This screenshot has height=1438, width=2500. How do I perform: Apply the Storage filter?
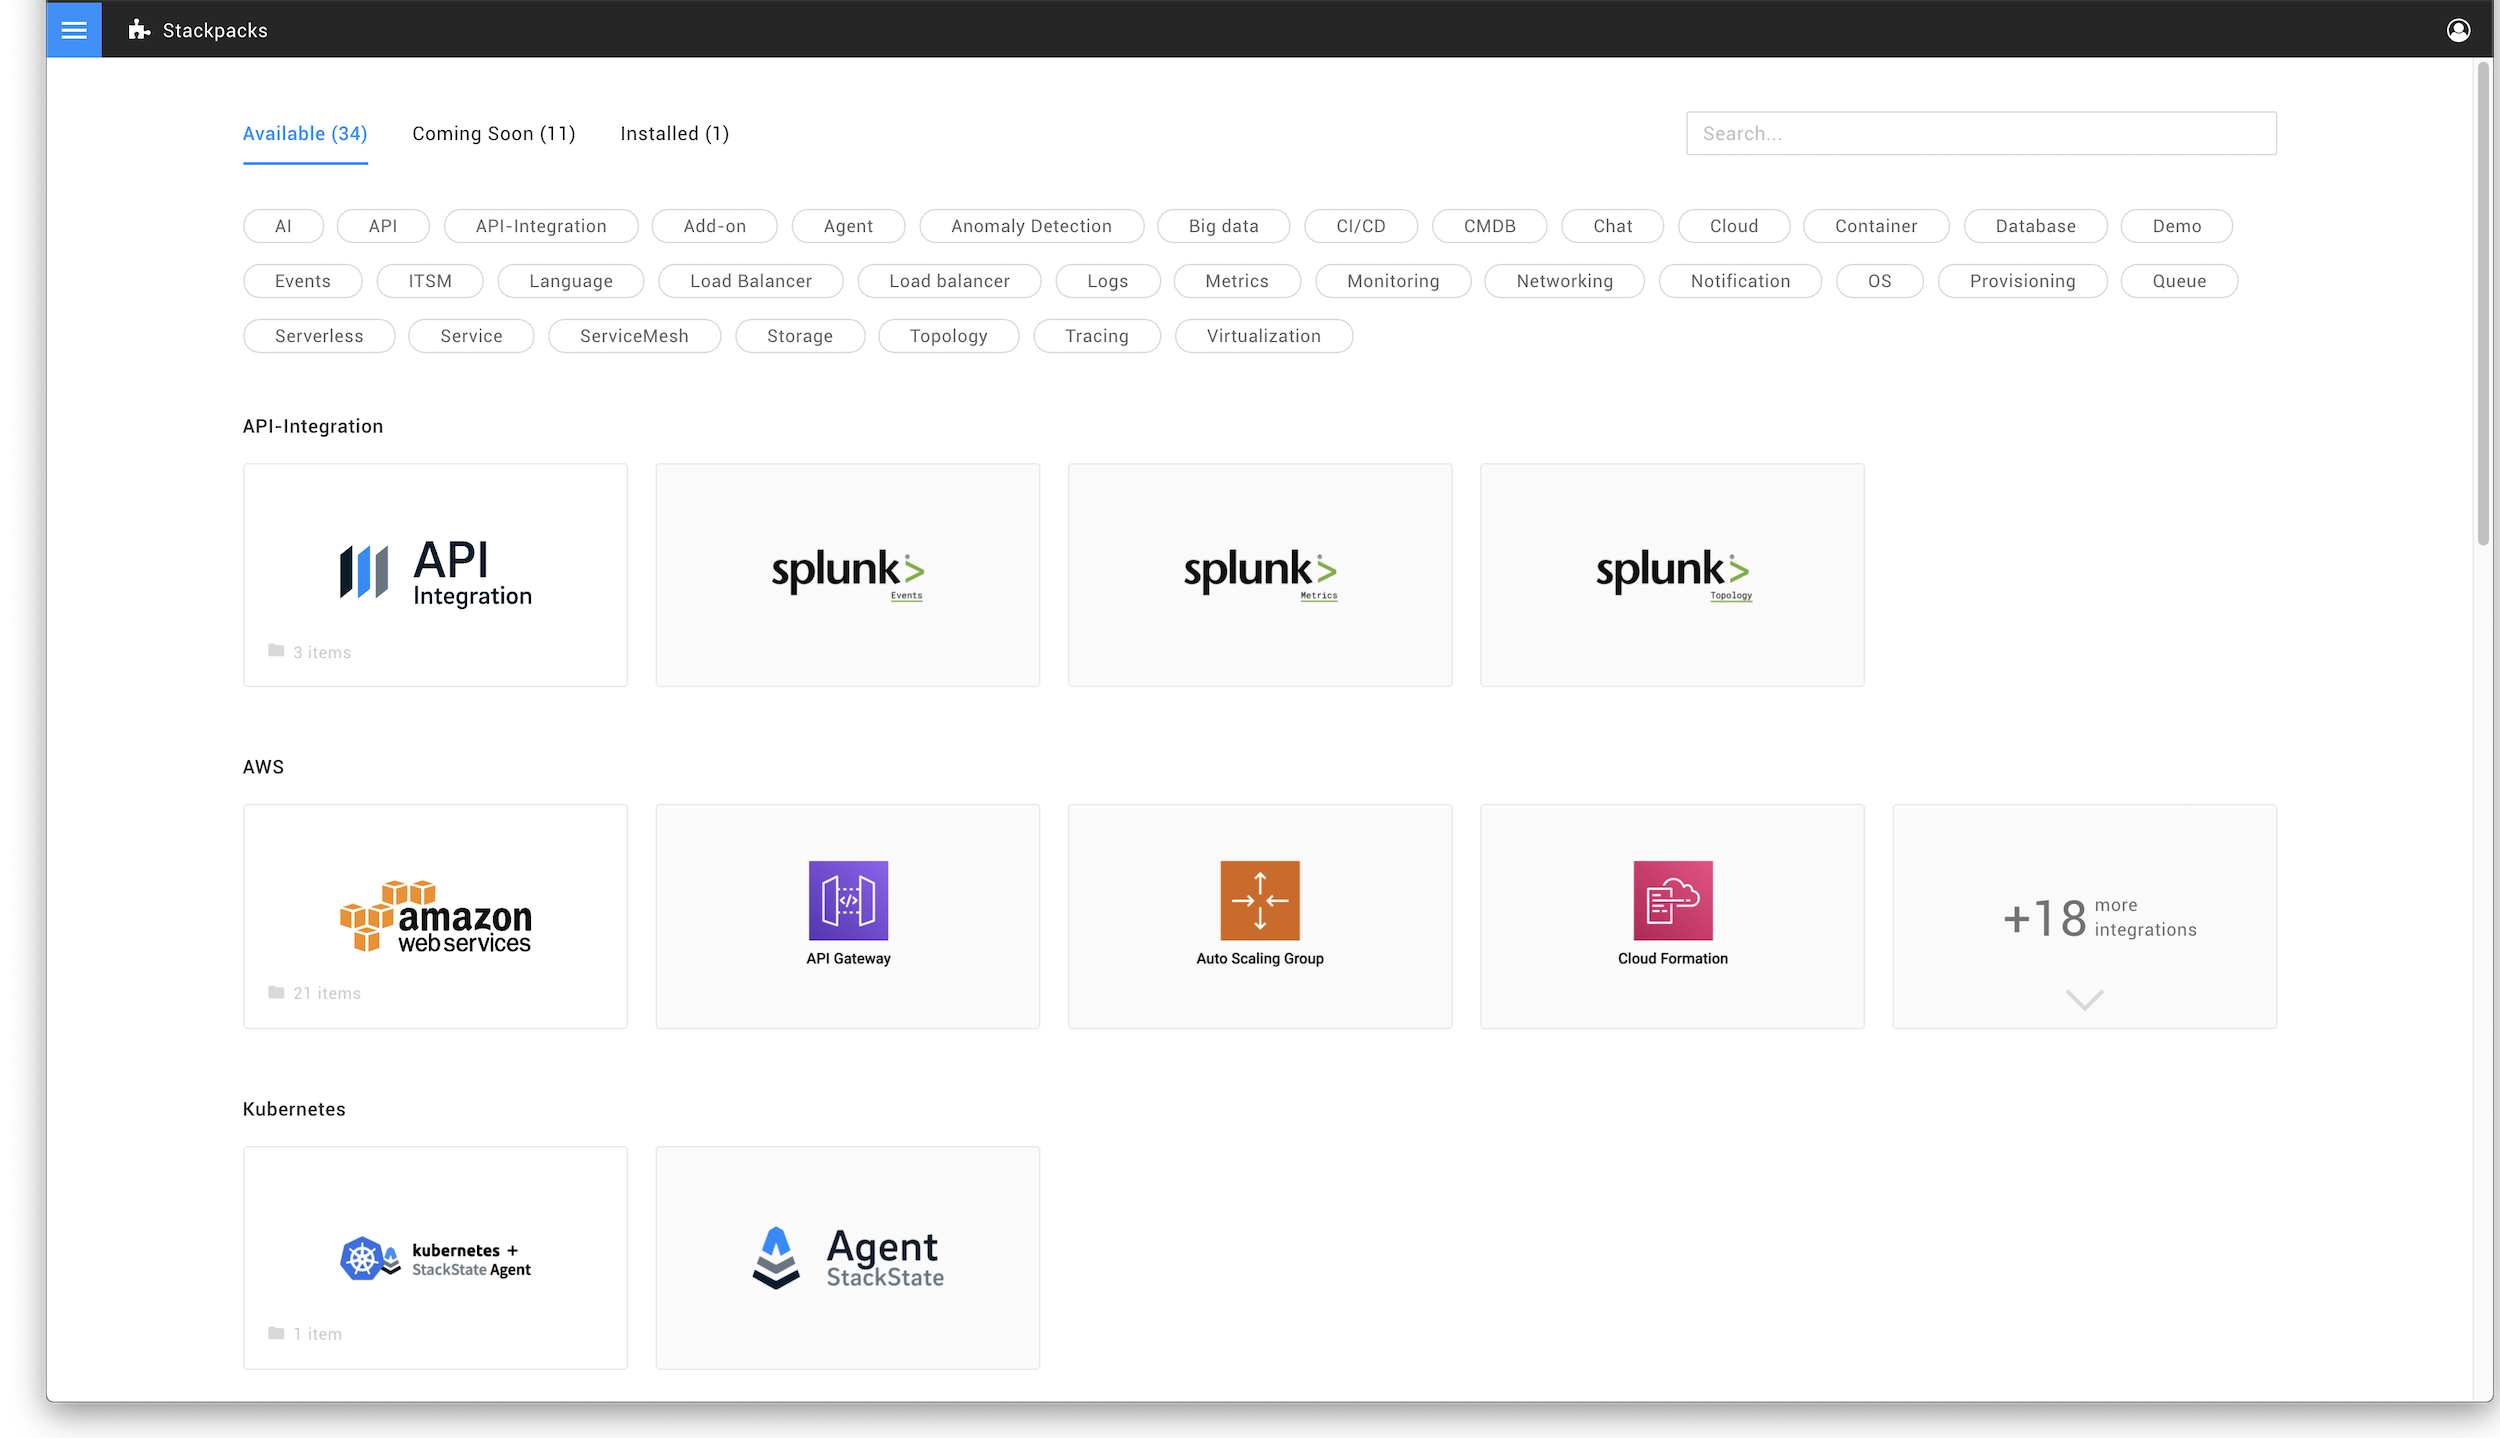point(799,336)
